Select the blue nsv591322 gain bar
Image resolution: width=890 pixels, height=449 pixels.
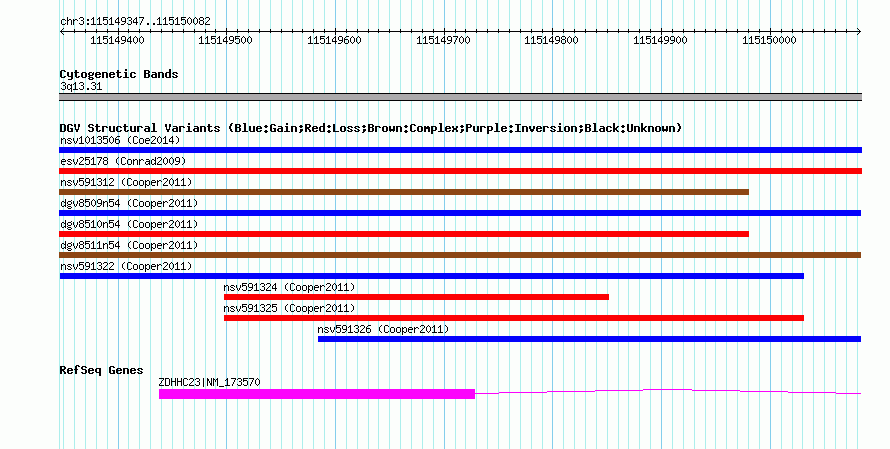click(432, 276)
